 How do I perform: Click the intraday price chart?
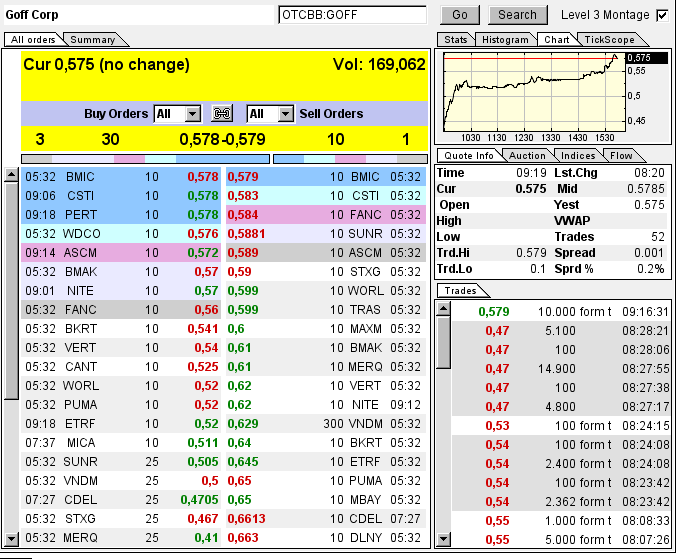pos(534,92)
